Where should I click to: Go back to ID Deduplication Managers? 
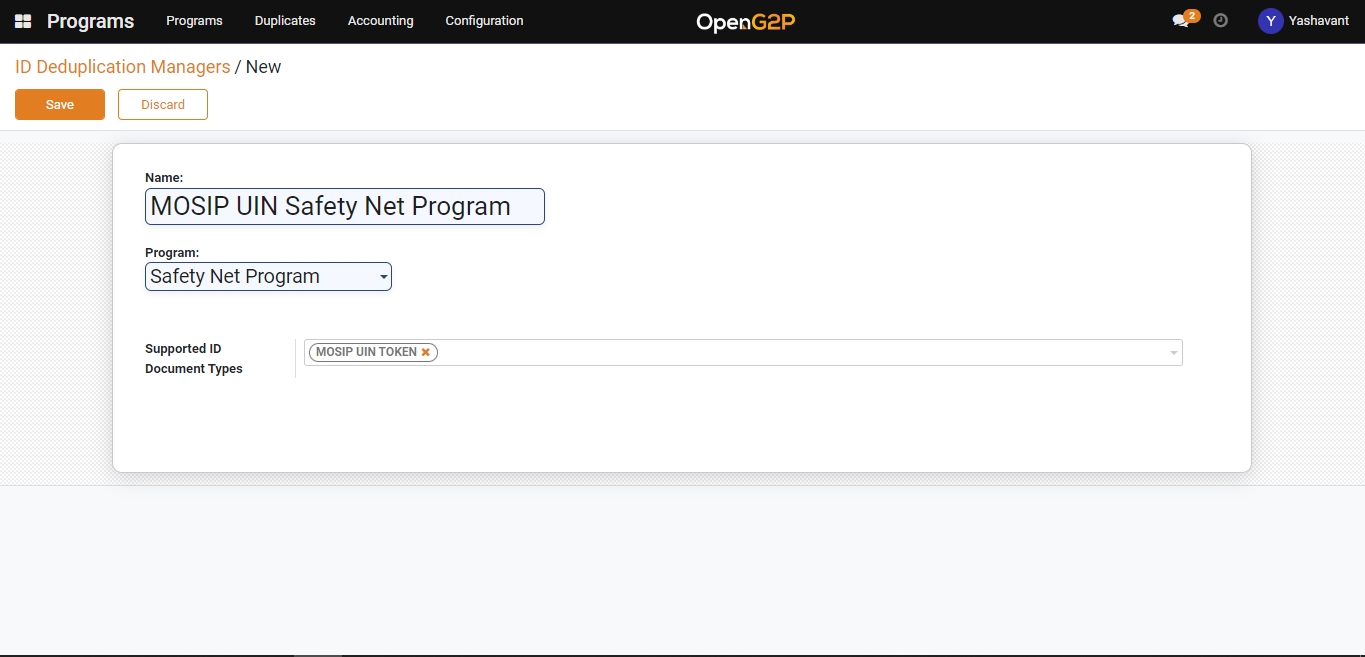tap(122, 67)
